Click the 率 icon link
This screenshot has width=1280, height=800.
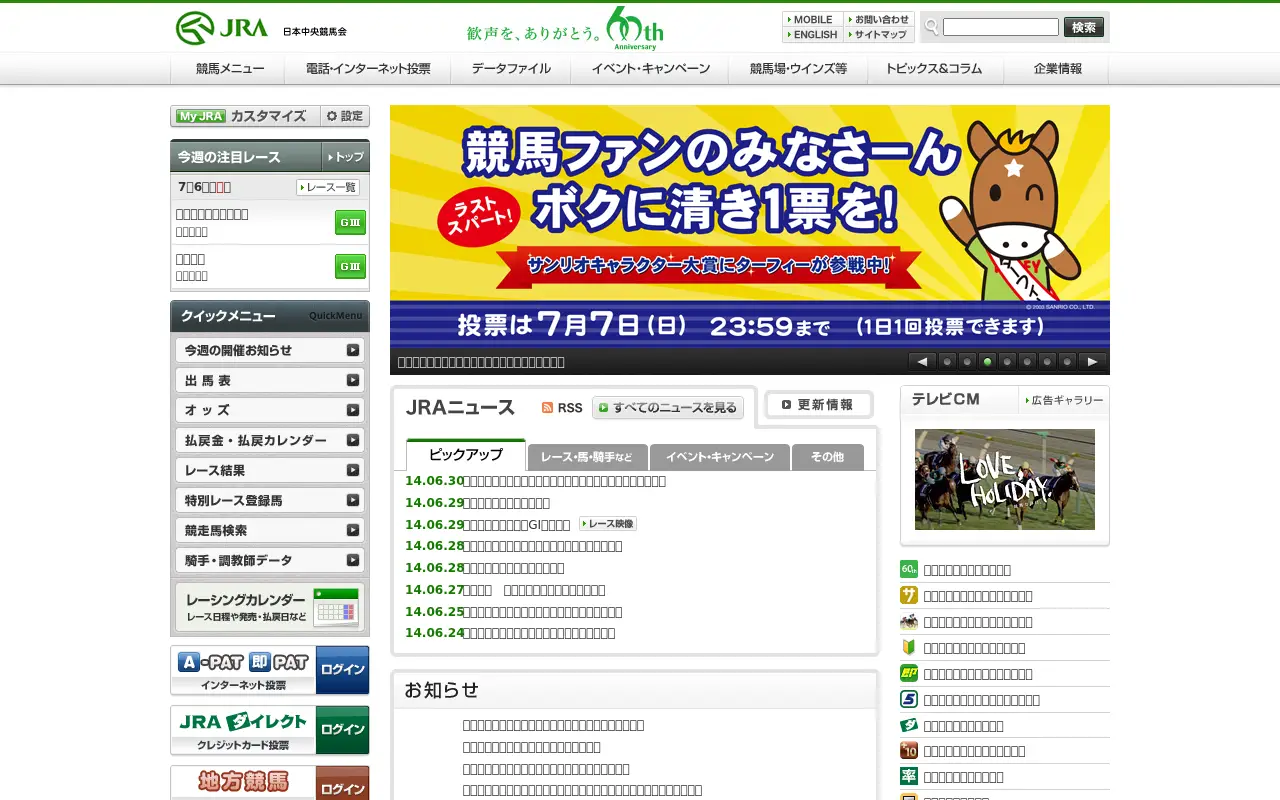909,776
